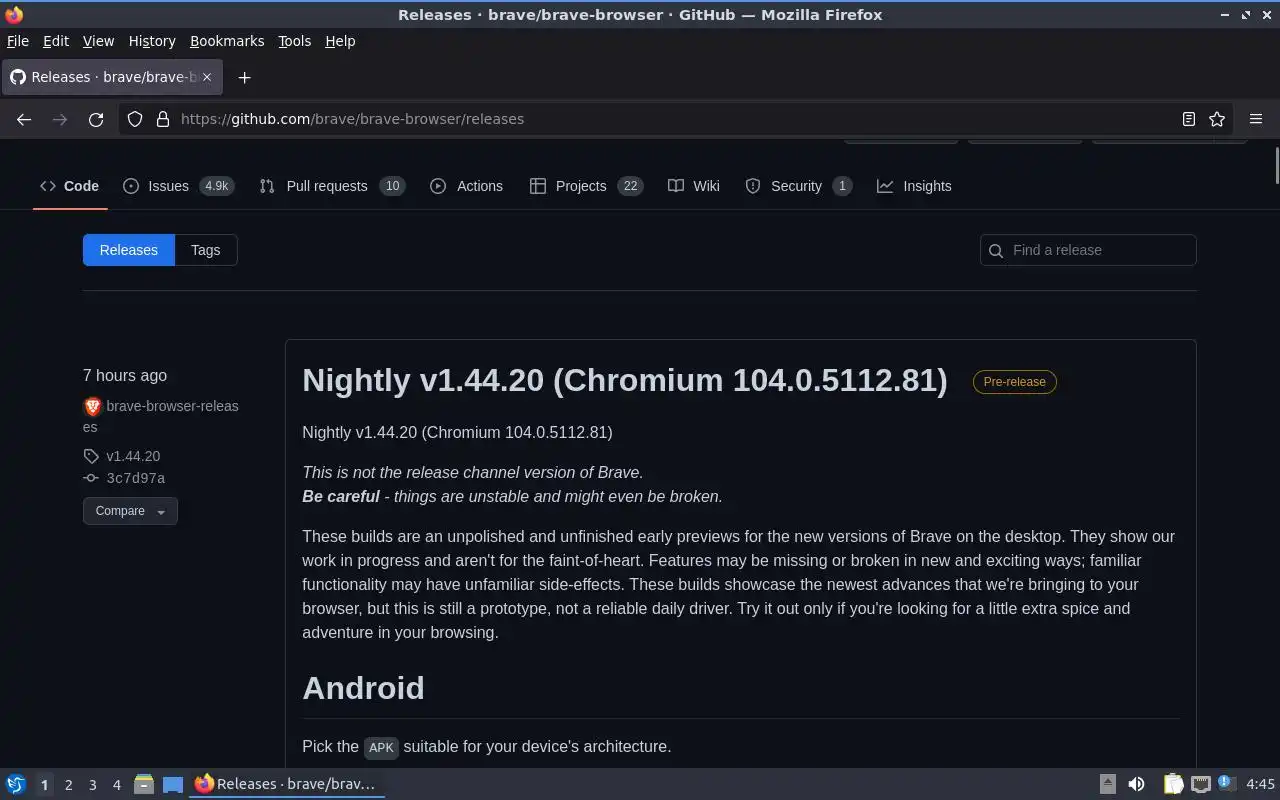Image resolution: width=1280 pixels, height=800 pixels.
Task: Click the commit icon beside 3c7d97a
Action: tap(91, 478)
